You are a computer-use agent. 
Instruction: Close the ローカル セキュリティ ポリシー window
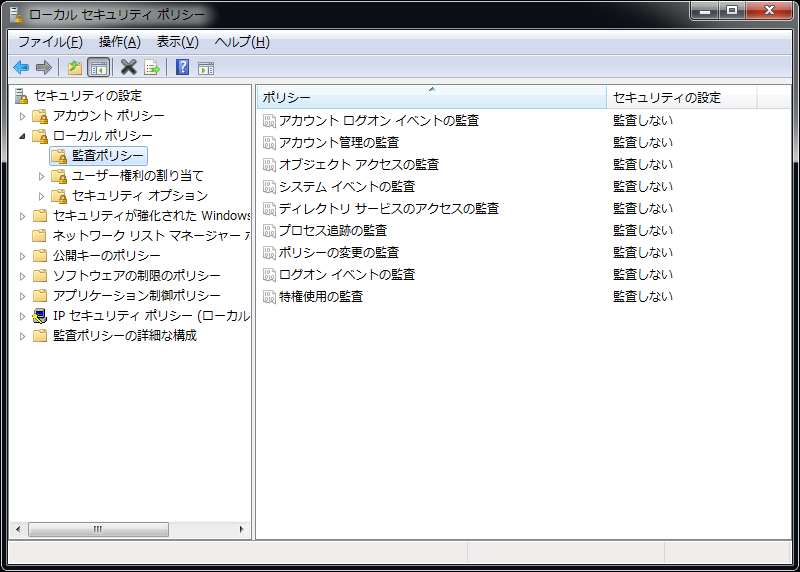click(x=769, y=11)
